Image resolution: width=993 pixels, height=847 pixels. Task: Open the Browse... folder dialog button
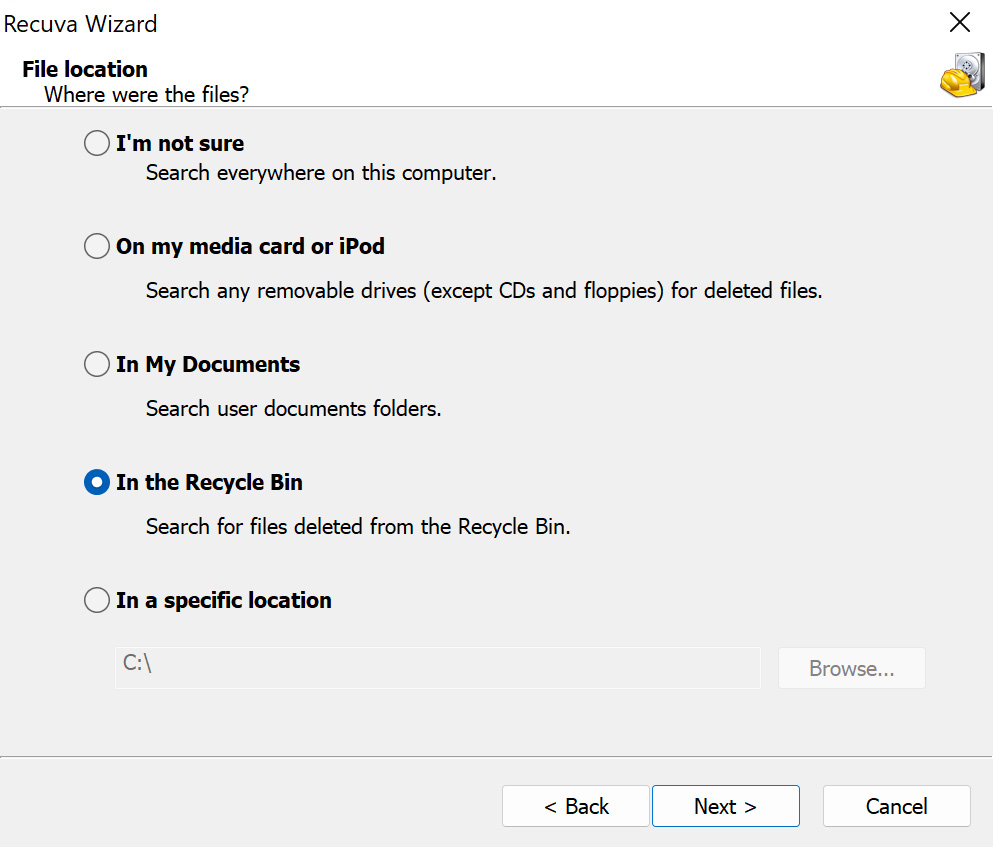click(x=852, y=668)
